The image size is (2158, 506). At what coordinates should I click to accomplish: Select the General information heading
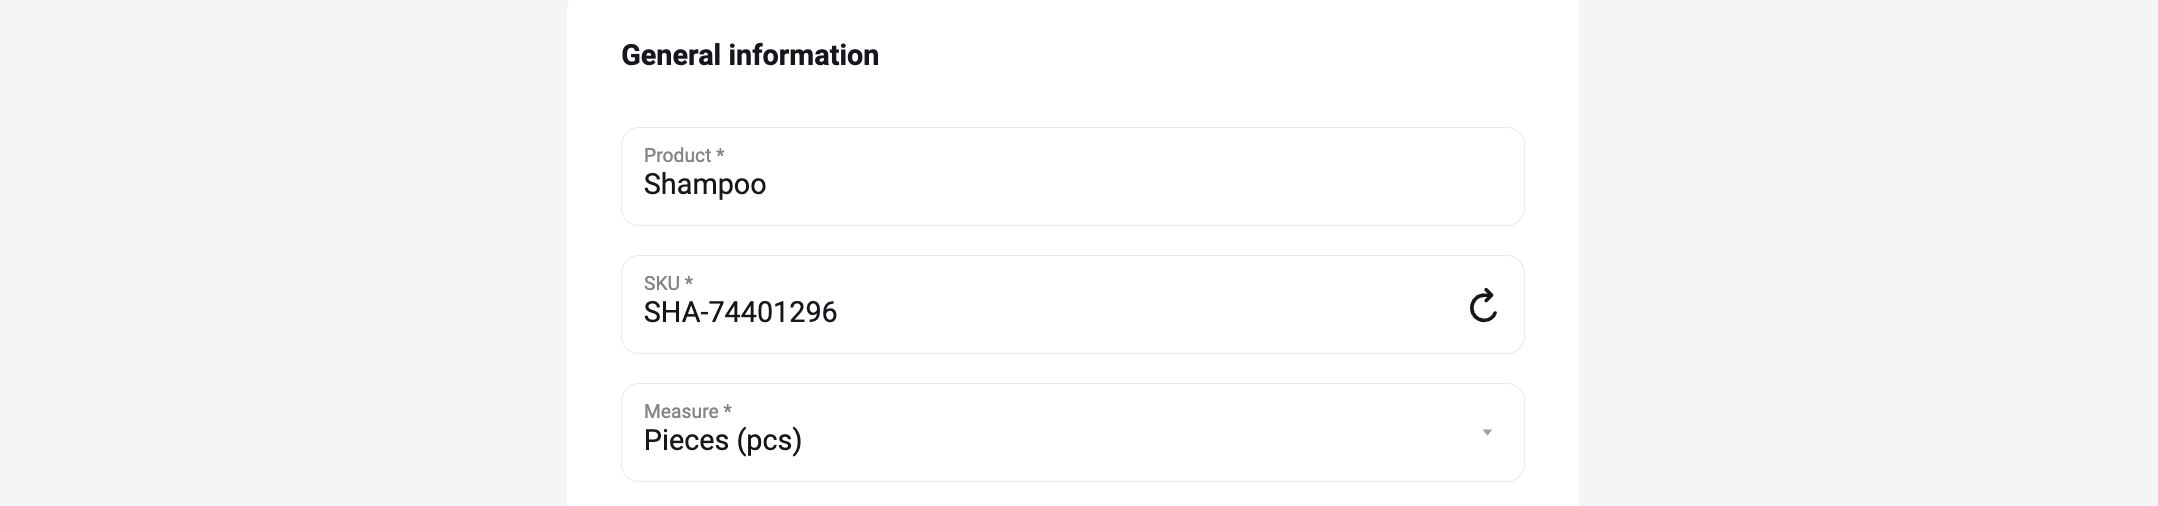click(750, 55)
